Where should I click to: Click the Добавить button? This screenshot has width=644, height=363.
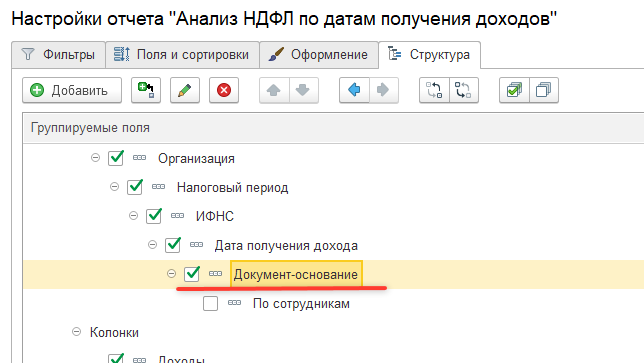72,90
